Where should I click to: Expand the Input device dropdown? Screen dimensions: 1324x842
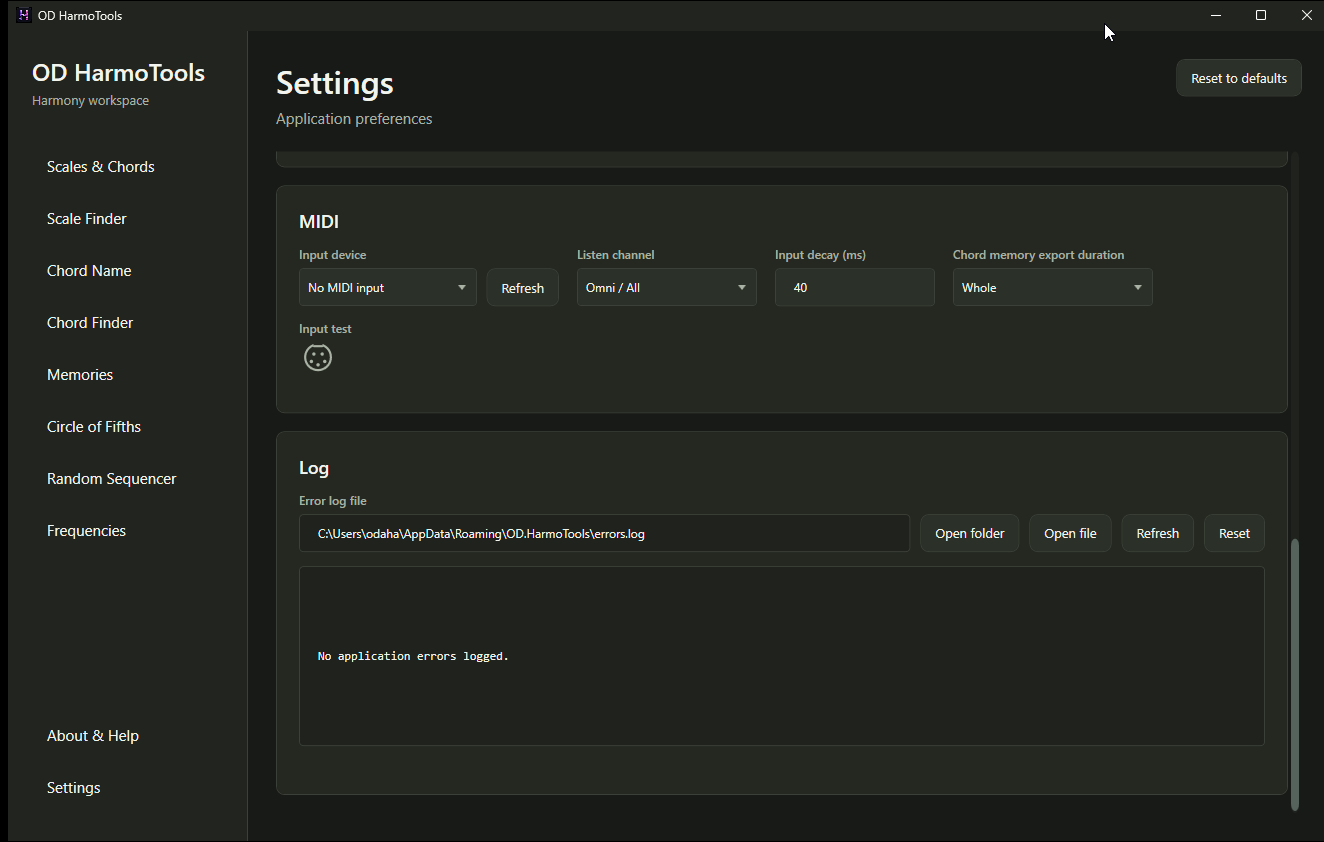(x=388, y=288)
